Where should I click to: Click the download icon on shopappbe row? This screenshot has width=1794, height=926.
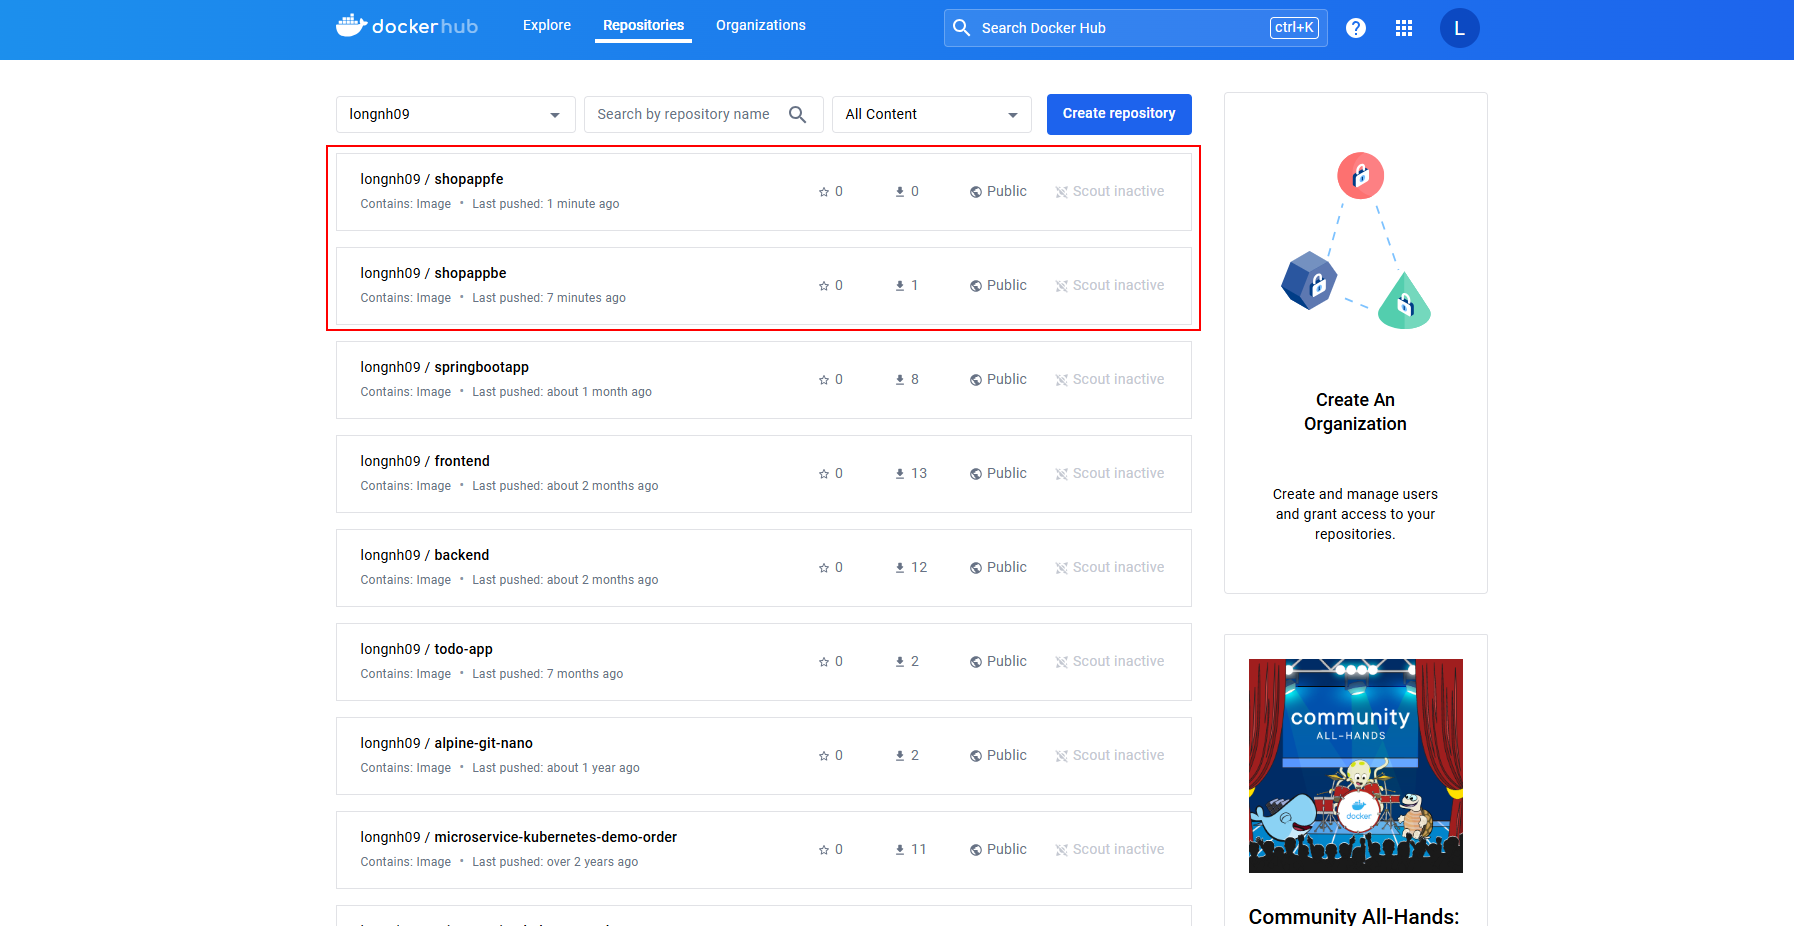[x=900, y=286]
